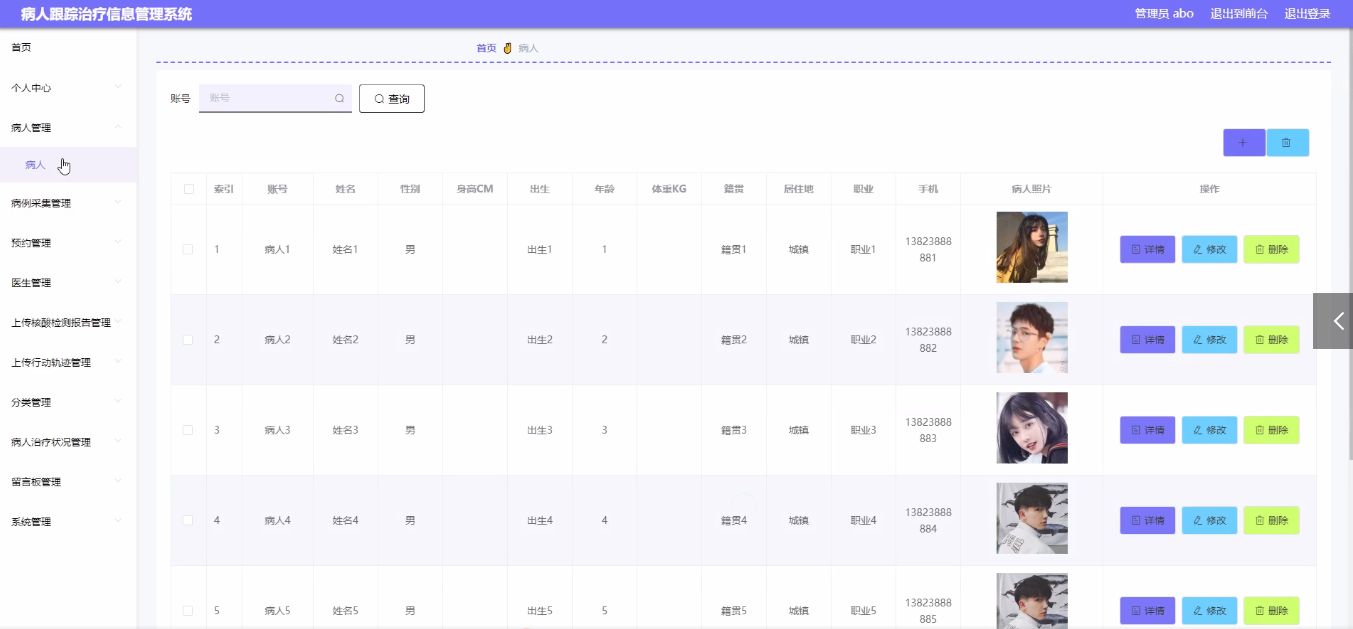The width and height of the screenshot is (1353, 629).
Task: Click 删除 for 病人3 row
Action: 1271,430
